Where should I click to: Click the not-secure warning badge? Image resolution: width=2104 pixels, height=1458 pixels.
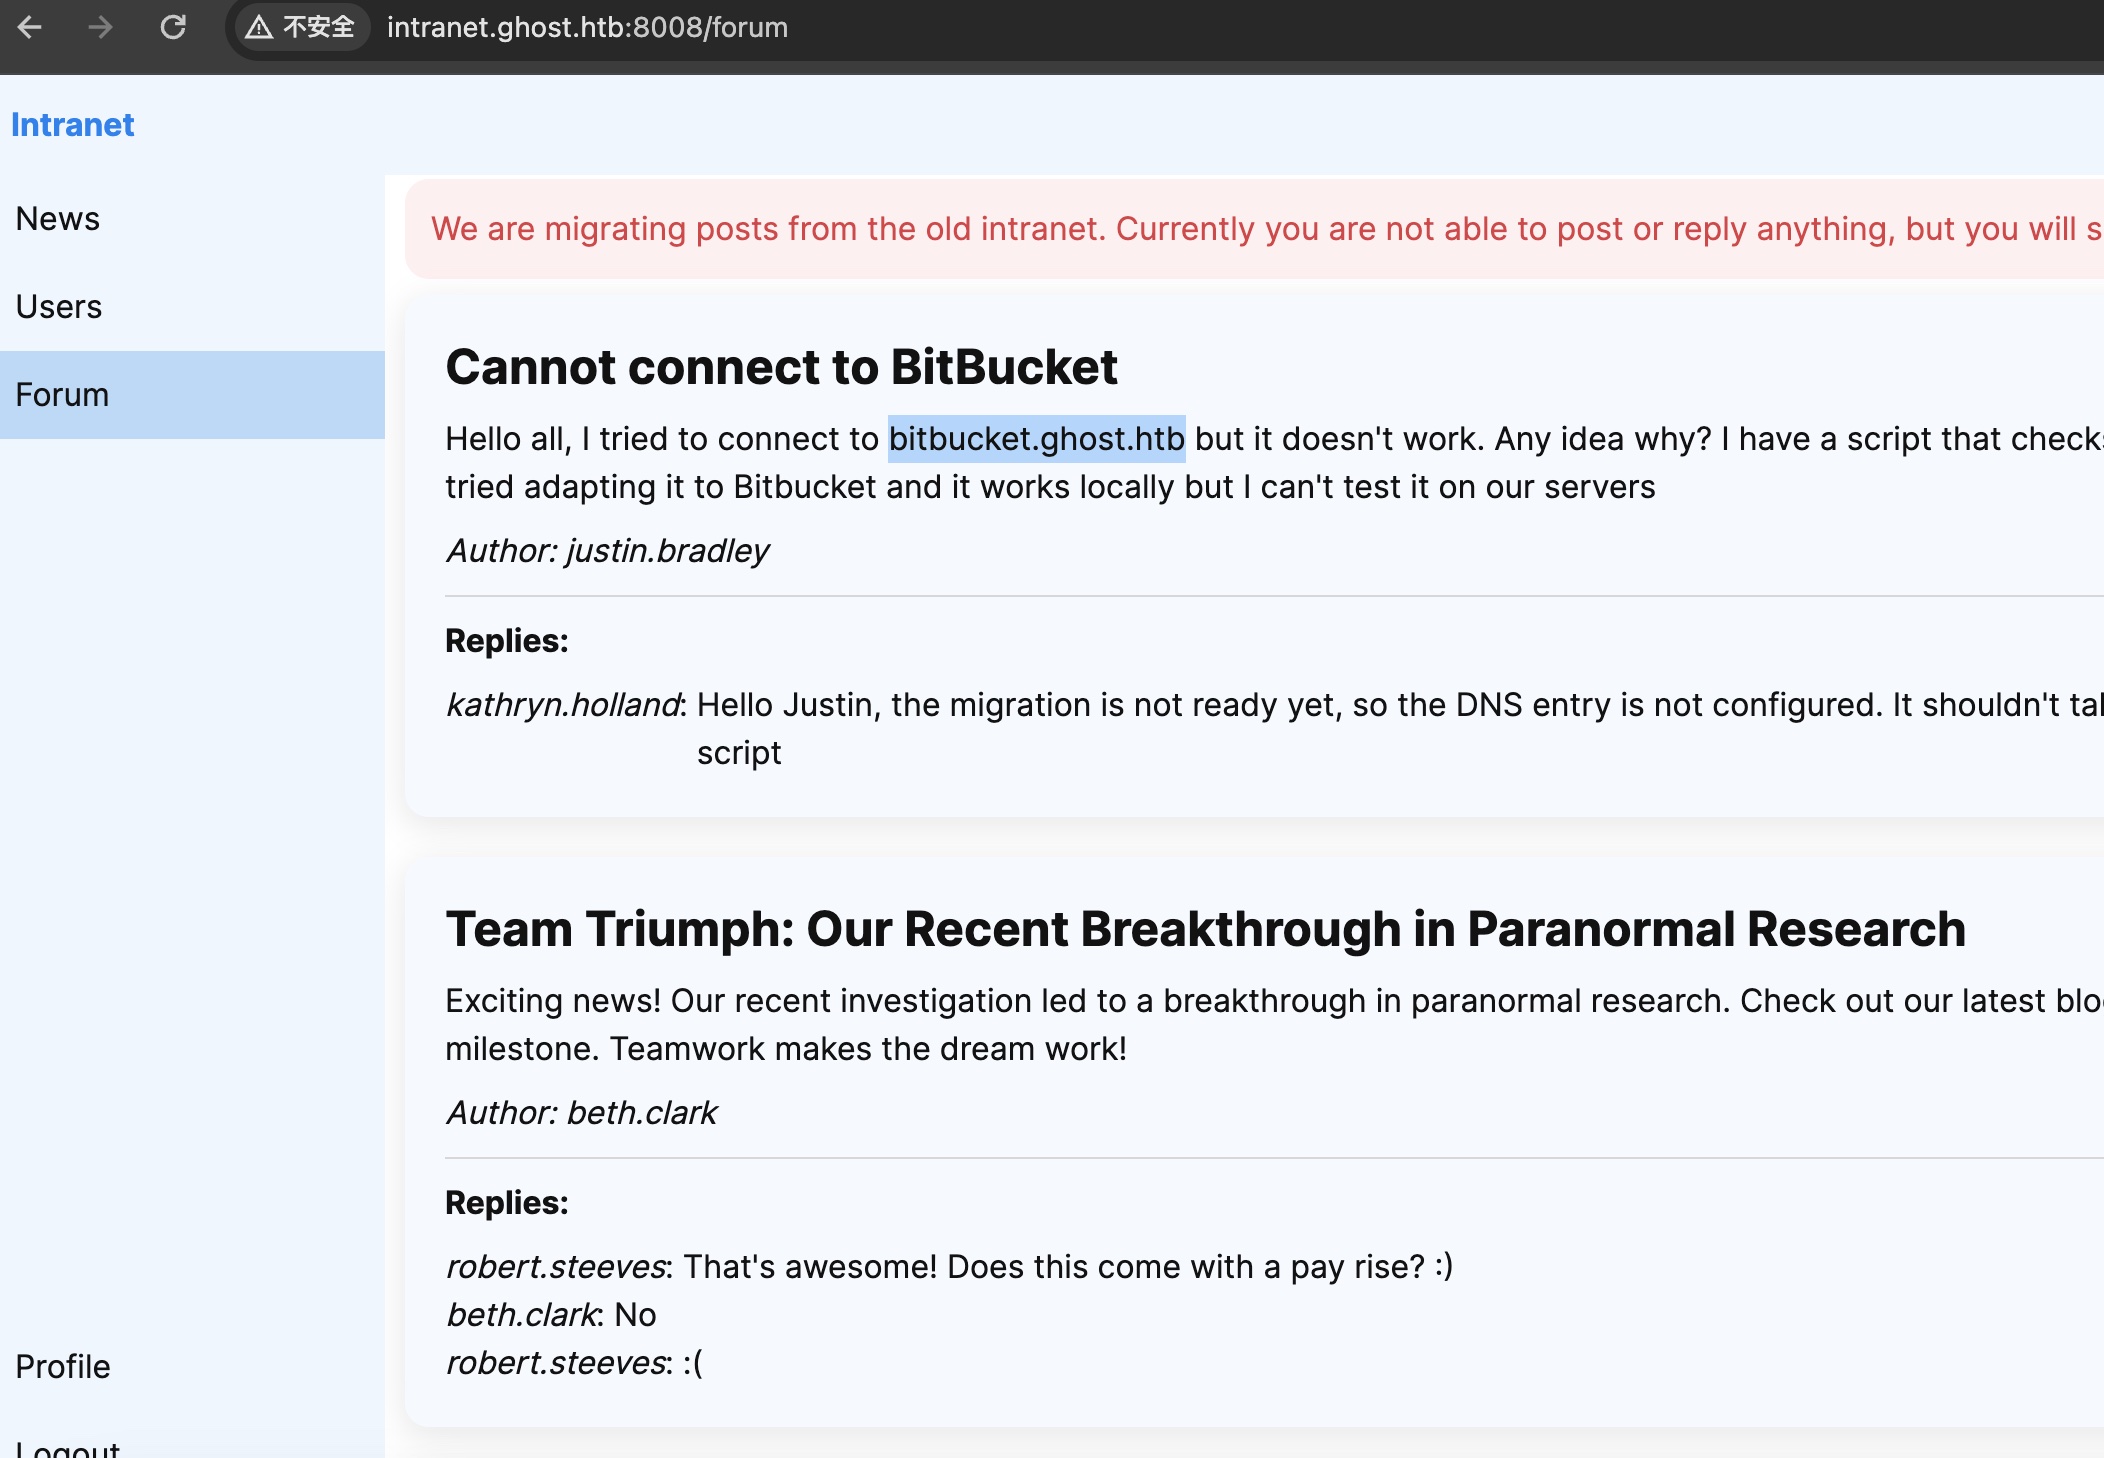(301, 27)
